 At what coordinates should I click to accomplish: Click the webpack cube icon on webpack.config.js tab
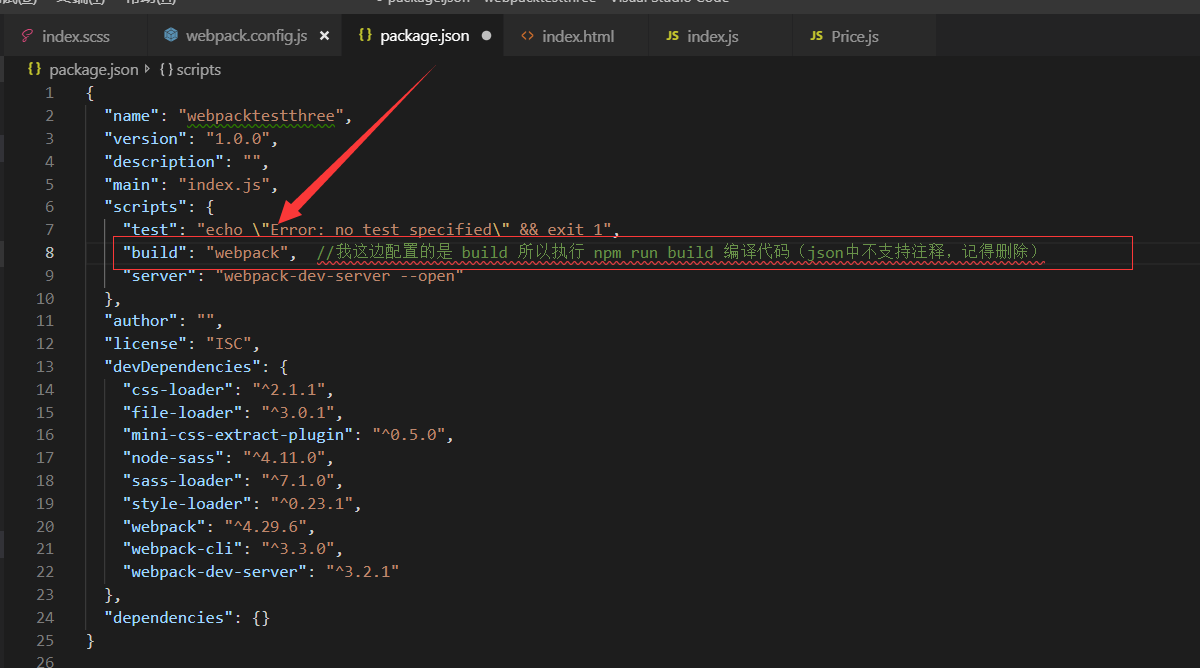coord(173,34)
